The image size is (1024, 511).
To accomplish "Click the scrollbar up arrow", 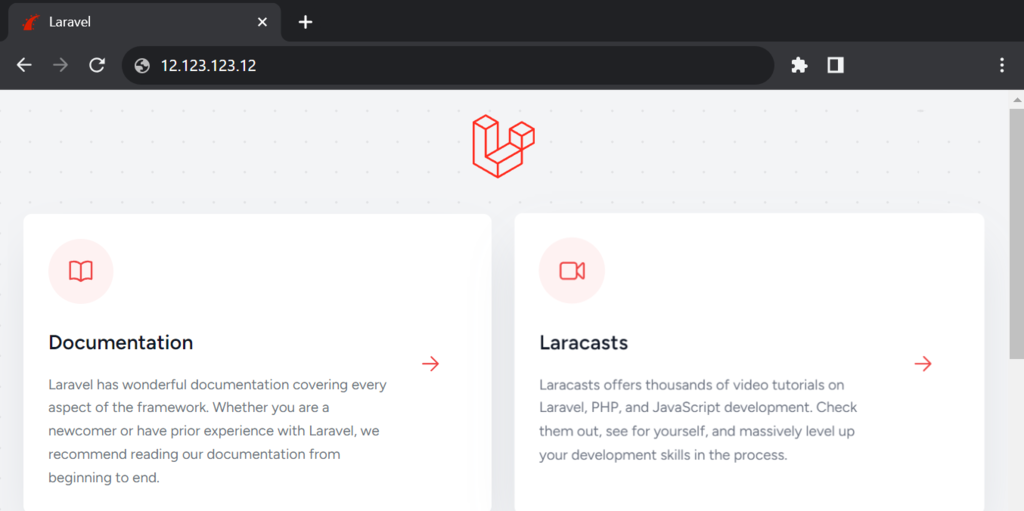I will click(x=1017, y=99).
